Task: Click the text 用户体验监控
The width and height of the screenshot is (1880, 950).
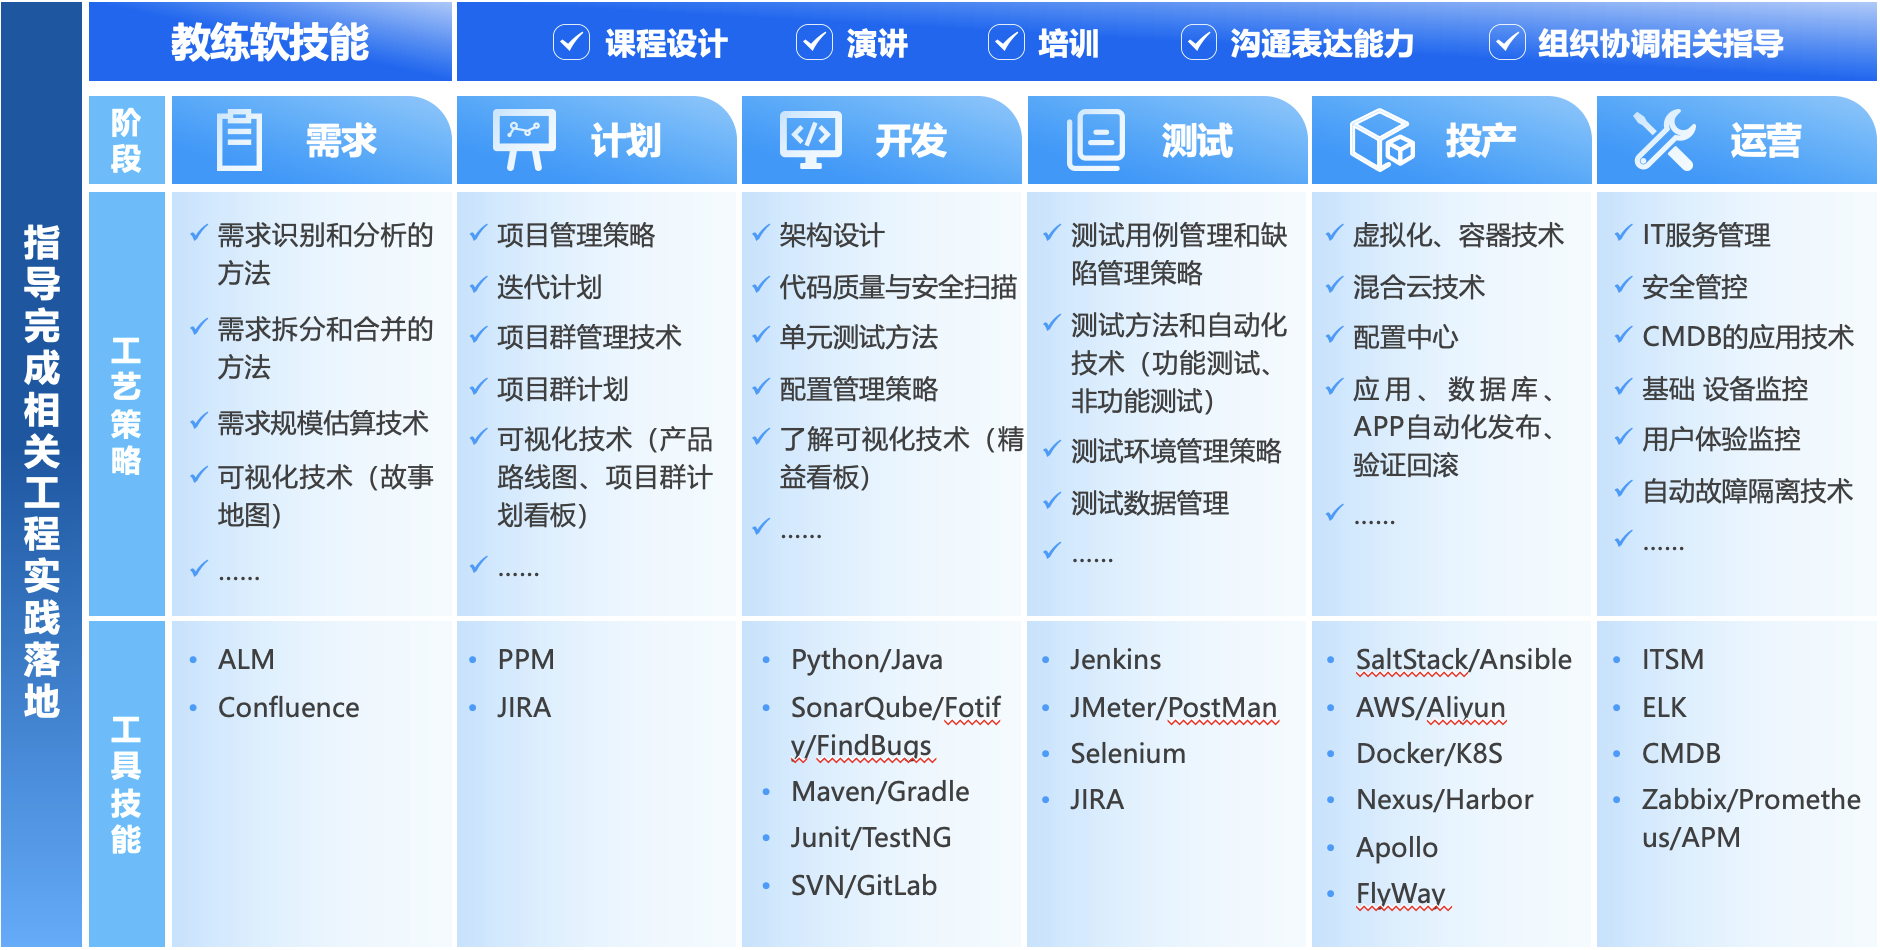Action: [x=1721, y=439]
